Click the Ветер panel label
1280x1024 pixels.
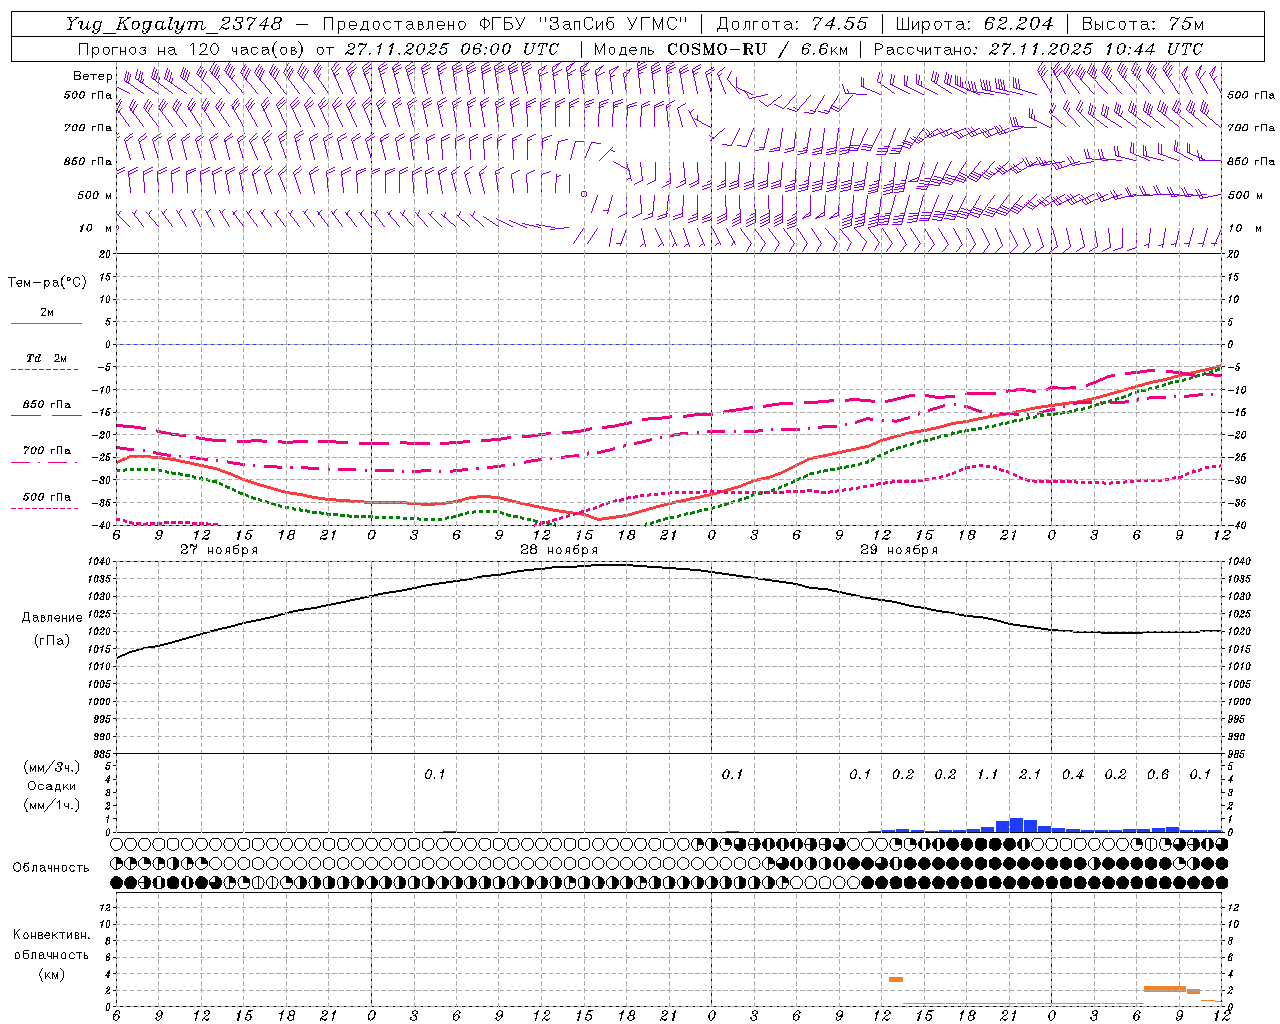pyautogui.click(x=92, y=76)
